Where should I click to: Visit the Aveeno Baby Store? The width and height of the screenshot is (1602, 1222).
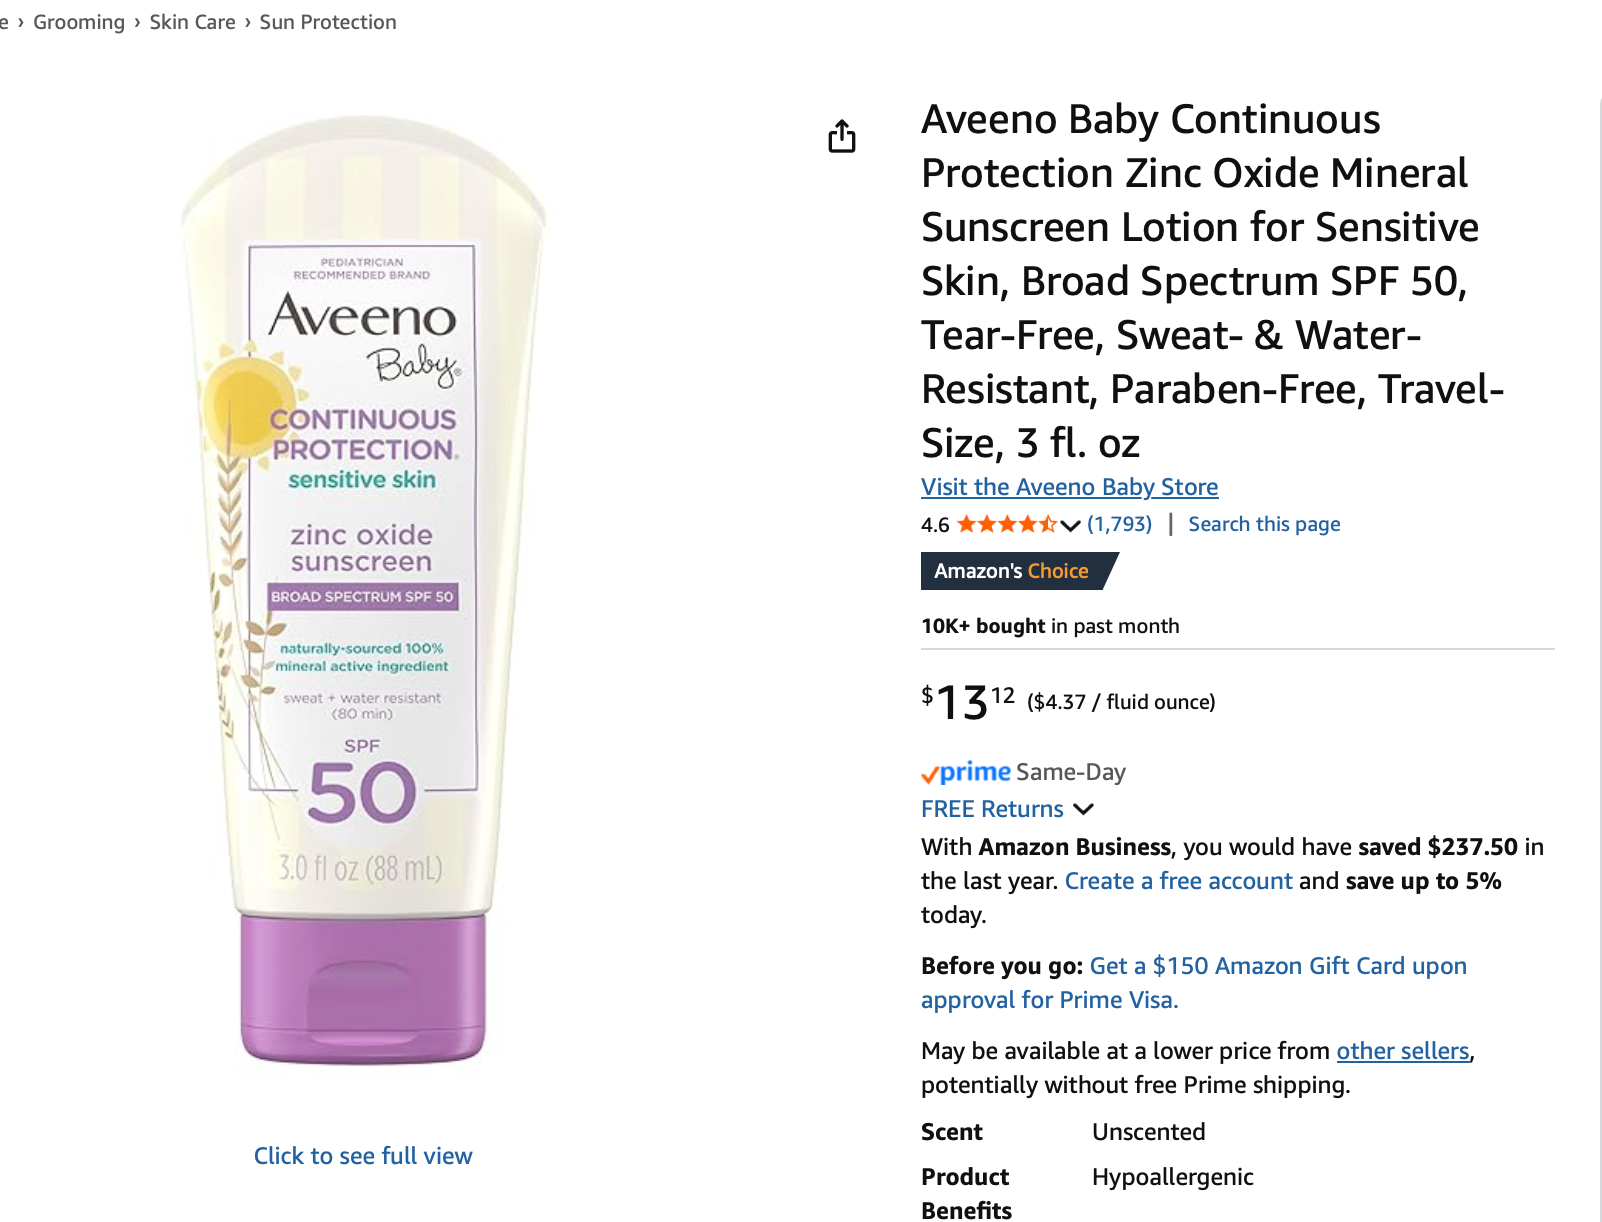(x=1069, y=487)
